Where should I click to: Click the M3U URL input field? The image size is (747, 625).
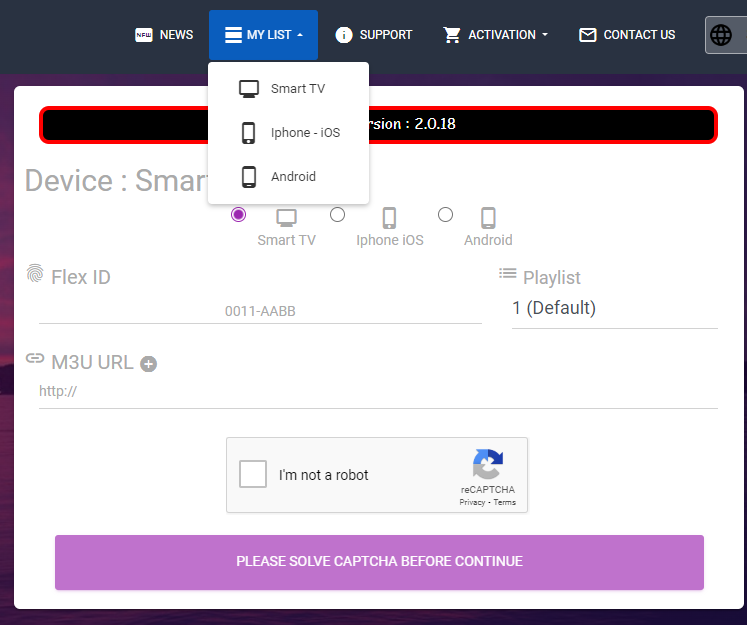click(378, 392)
